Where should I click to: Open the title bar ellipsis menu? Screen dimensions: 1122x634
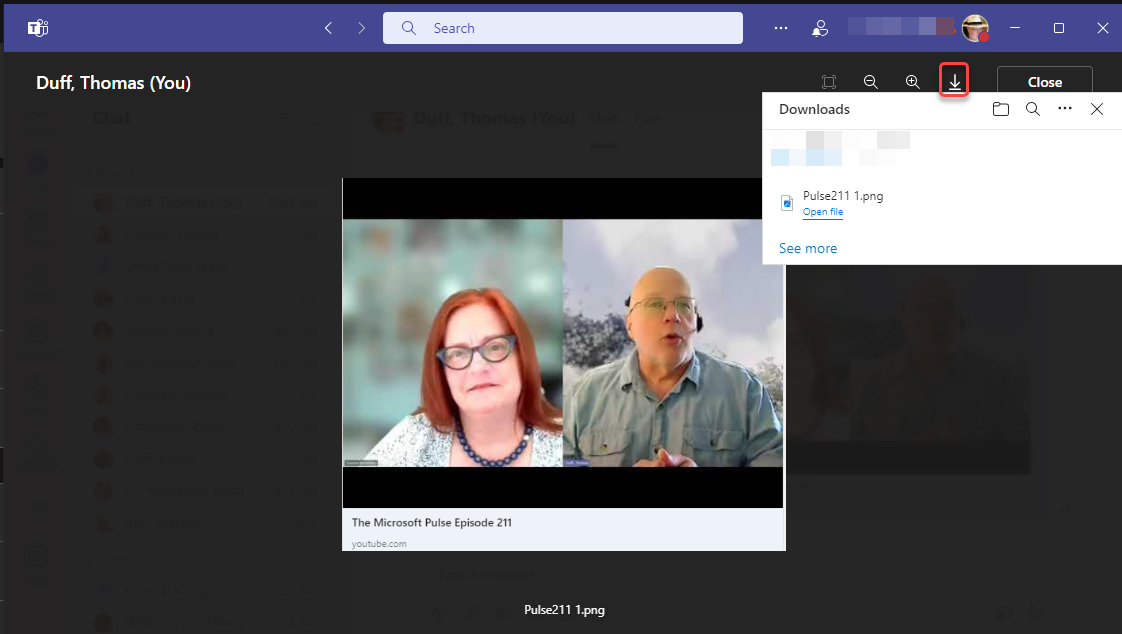click(781, 28)
